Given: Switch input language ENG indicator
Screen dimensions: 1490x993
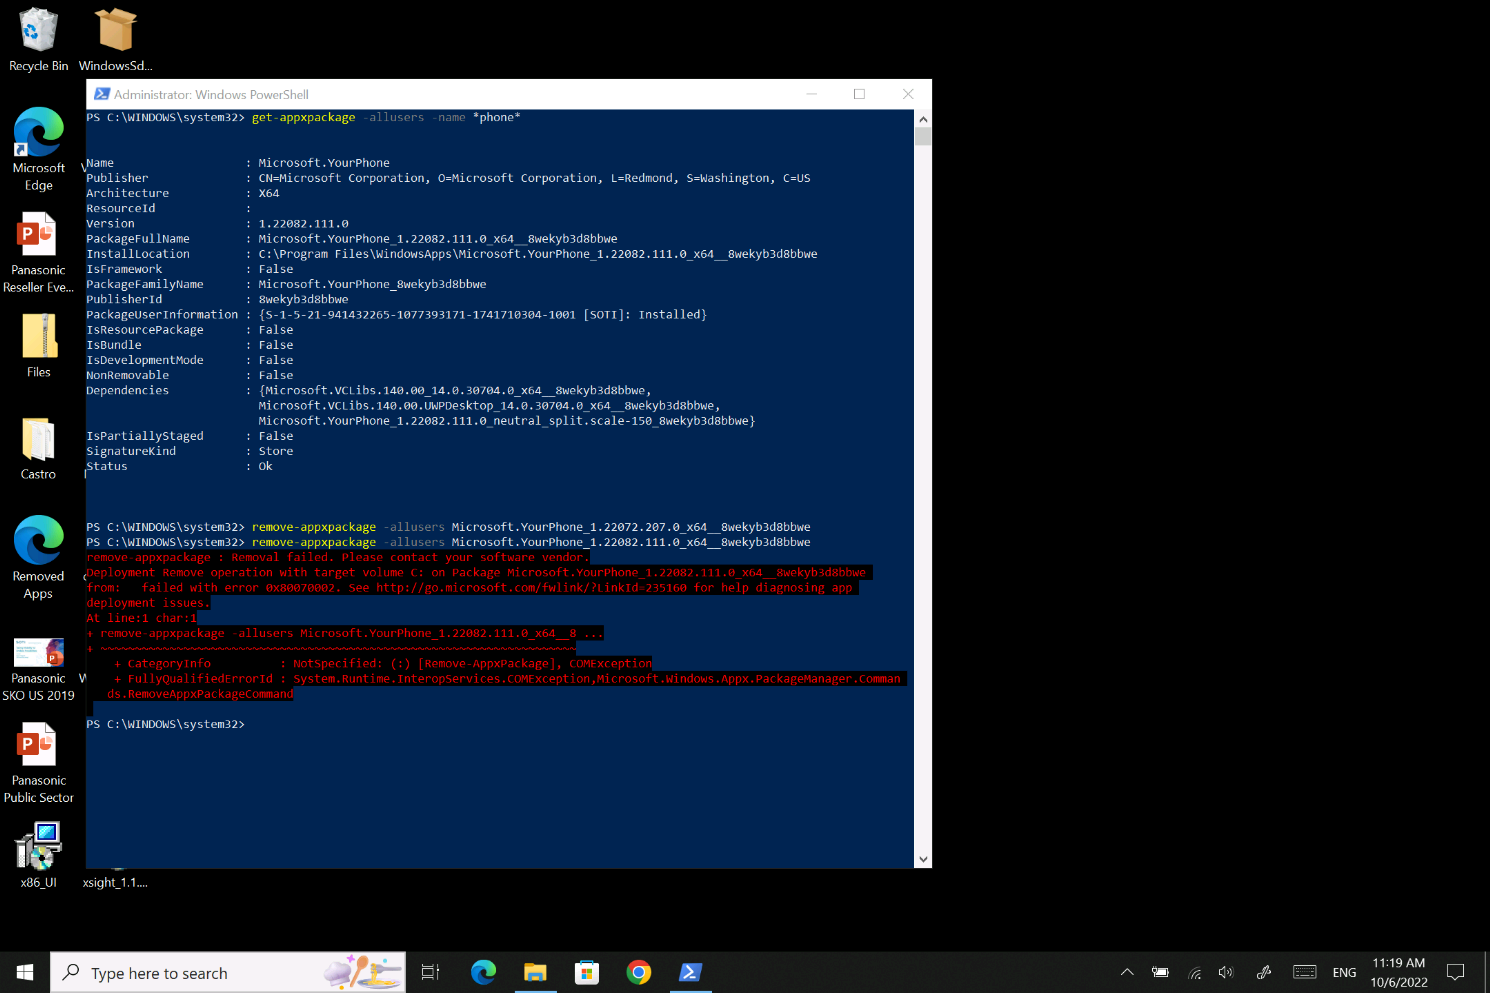Looking at the screenshot, I should pyautogui.click(x=1344, y=972).
